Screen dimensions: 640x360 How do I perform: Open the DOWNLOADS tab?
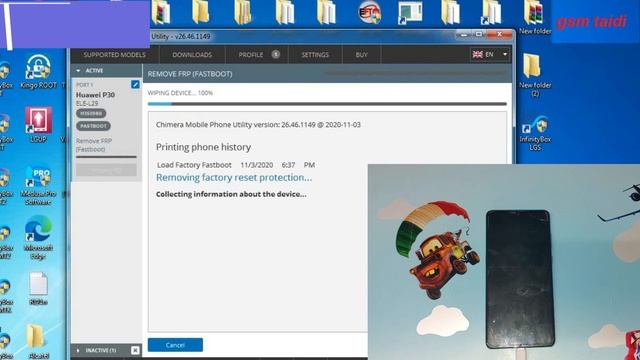click(192, 55)
